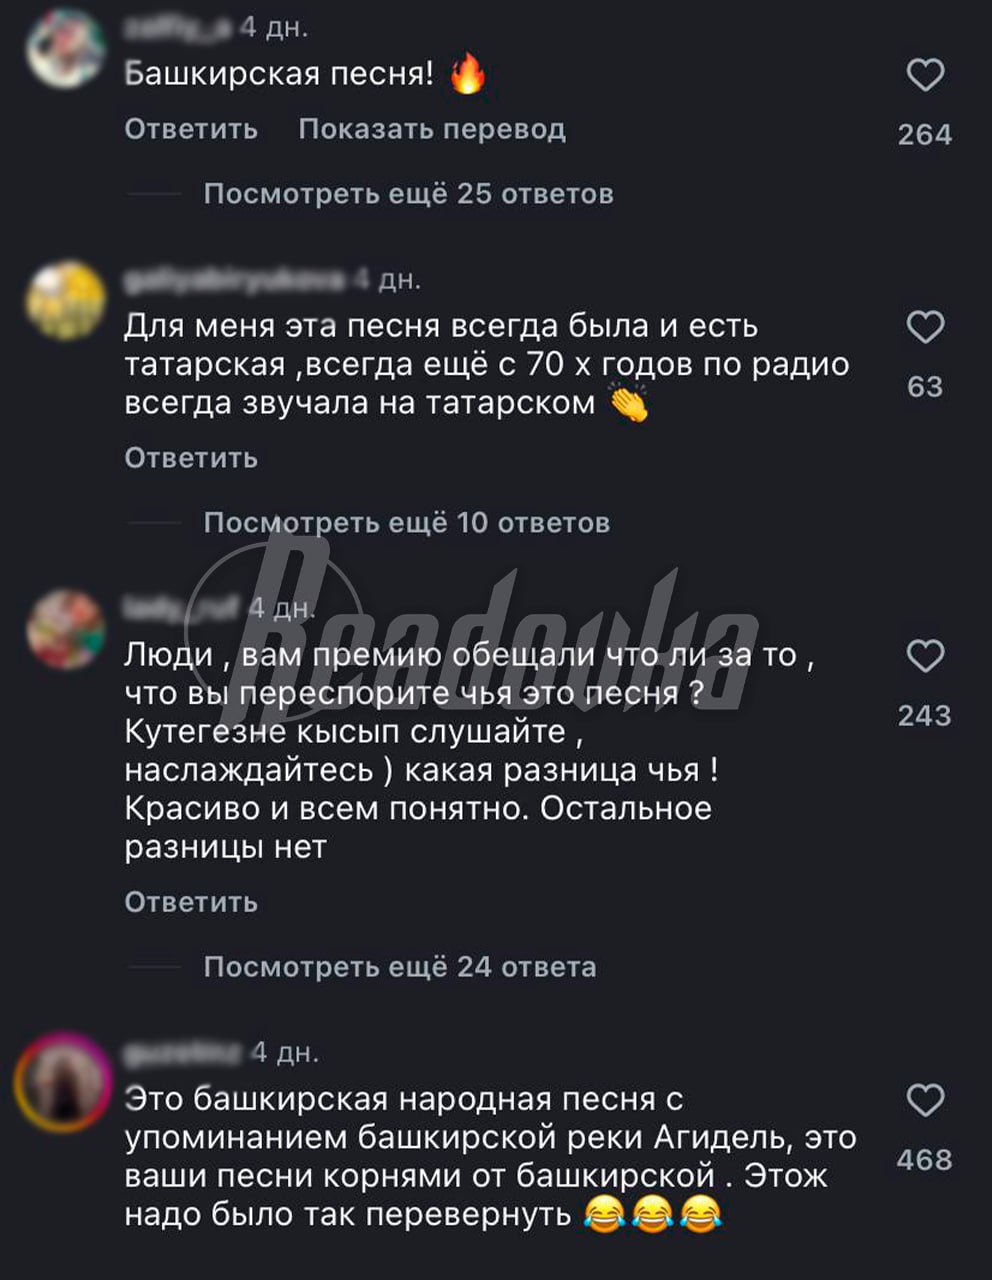The height and width of the screenshot is (1280, 992).
Task: Click the 264 likes count
Action: point(925,134)
